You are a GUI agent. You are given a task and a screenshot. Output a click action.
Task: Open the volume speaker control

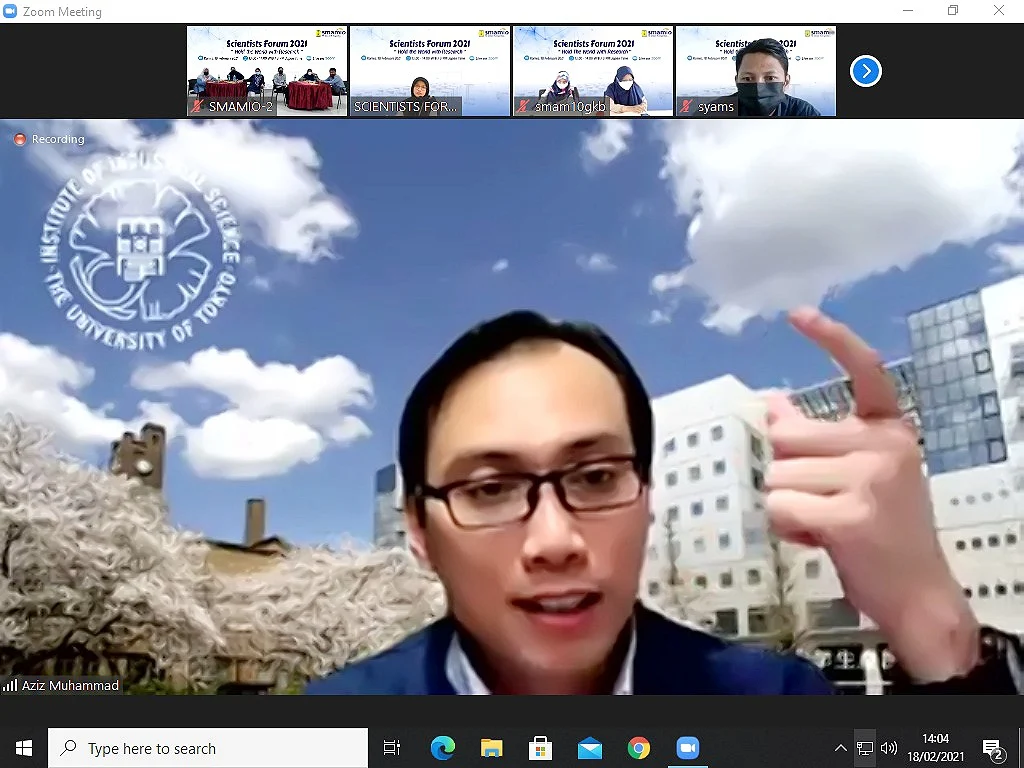pos(889,748)
